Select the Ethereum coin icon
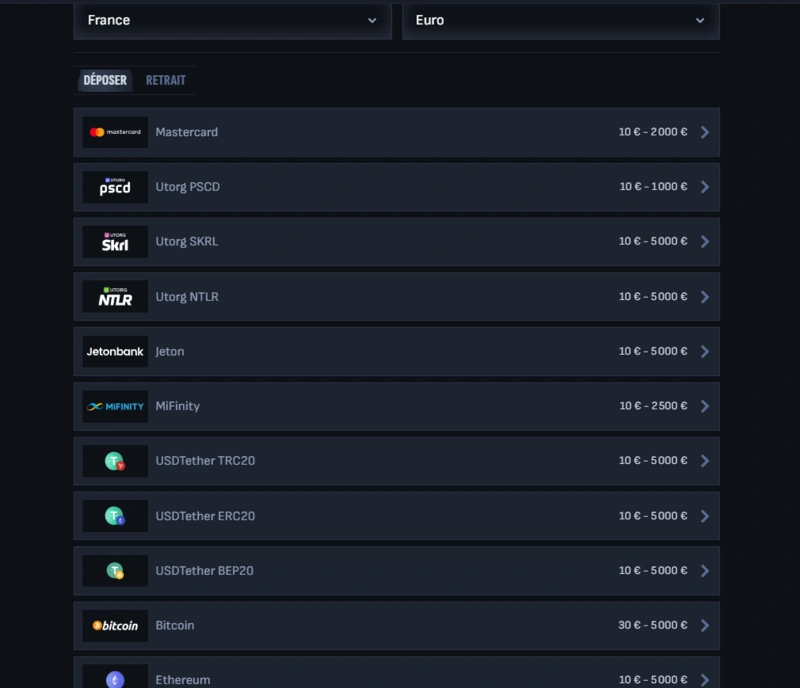Viewport: 800px width, 688px height. (x=113, y=679)
